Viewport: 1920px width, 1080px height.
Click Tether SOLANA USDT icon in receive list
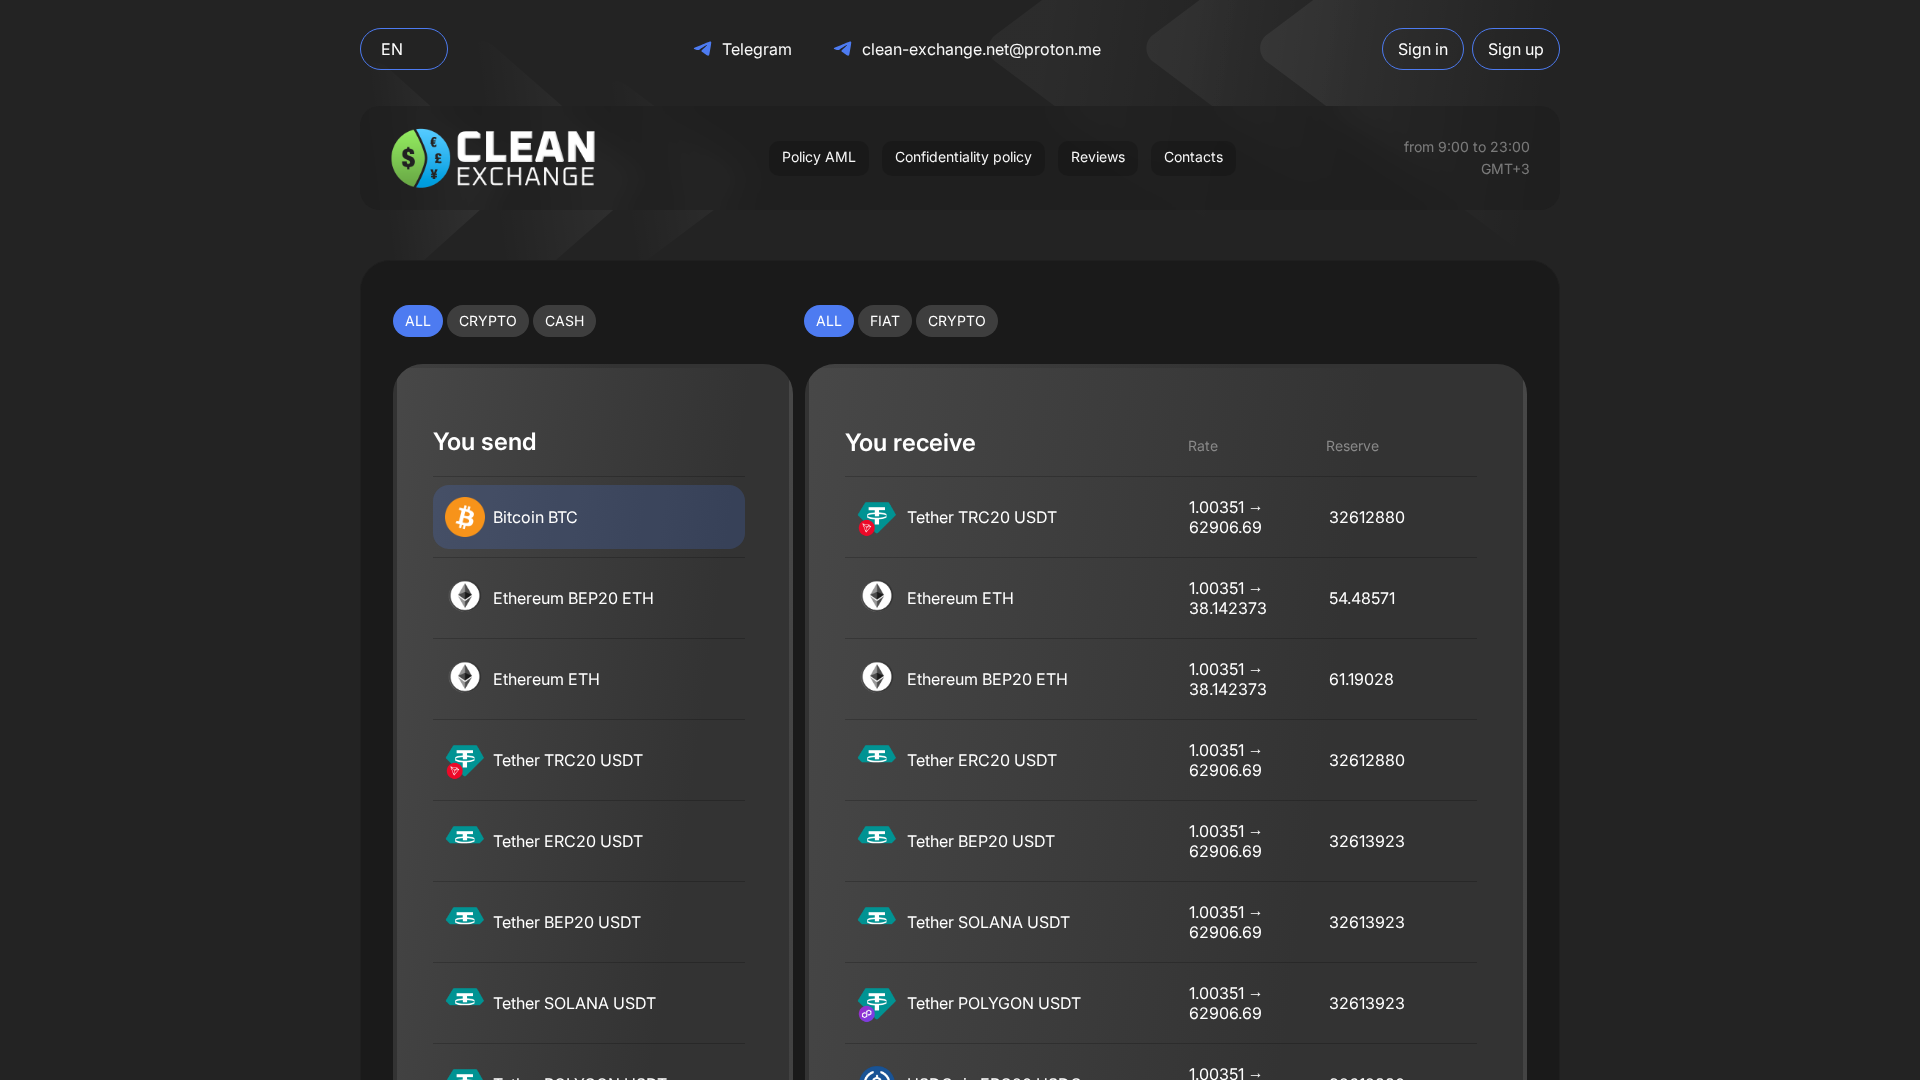[876, 918]
